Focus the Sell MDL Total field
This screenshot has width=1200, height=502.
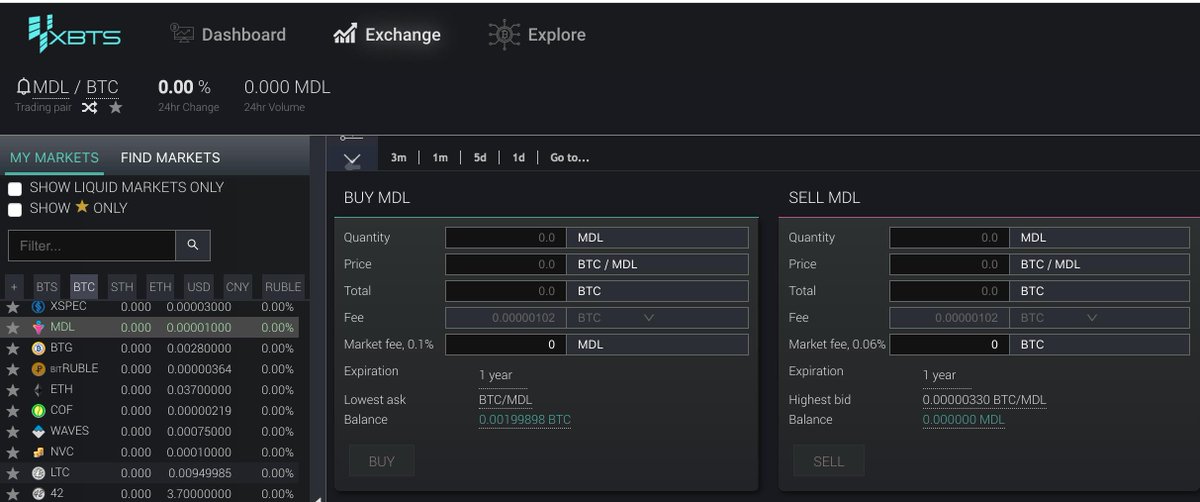[x=949, y=291]
